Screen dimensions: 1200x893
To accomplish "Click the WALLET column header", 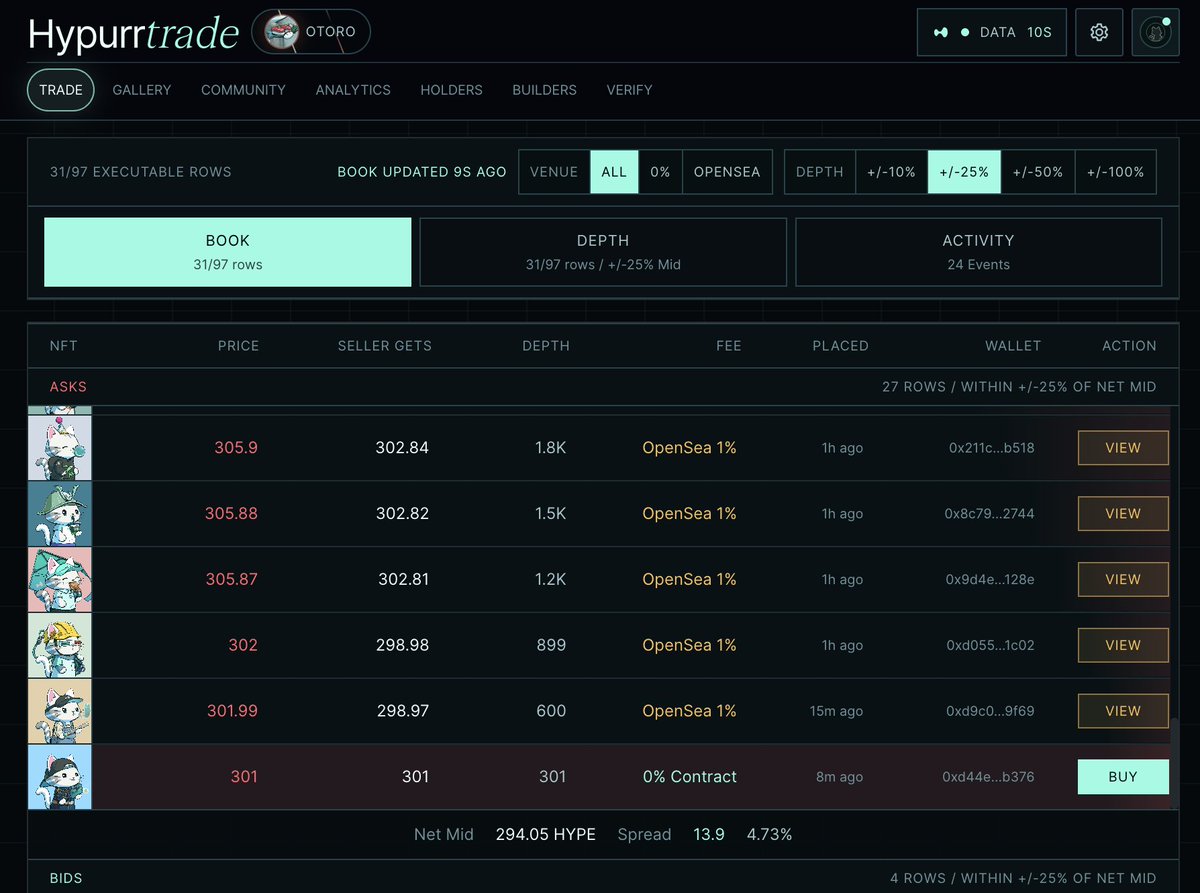I will coord(1013,346).
